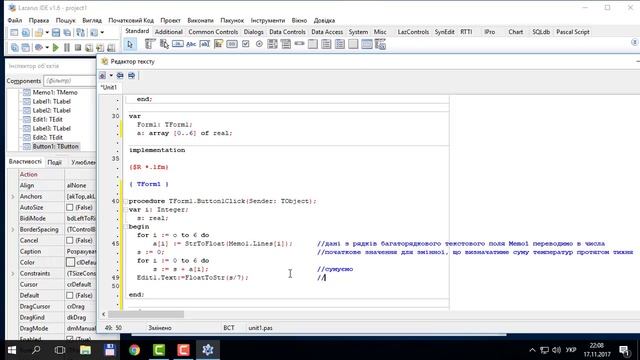Select the pointer selection tool in palette
640x360 pixels.
(x=130, y=44)
